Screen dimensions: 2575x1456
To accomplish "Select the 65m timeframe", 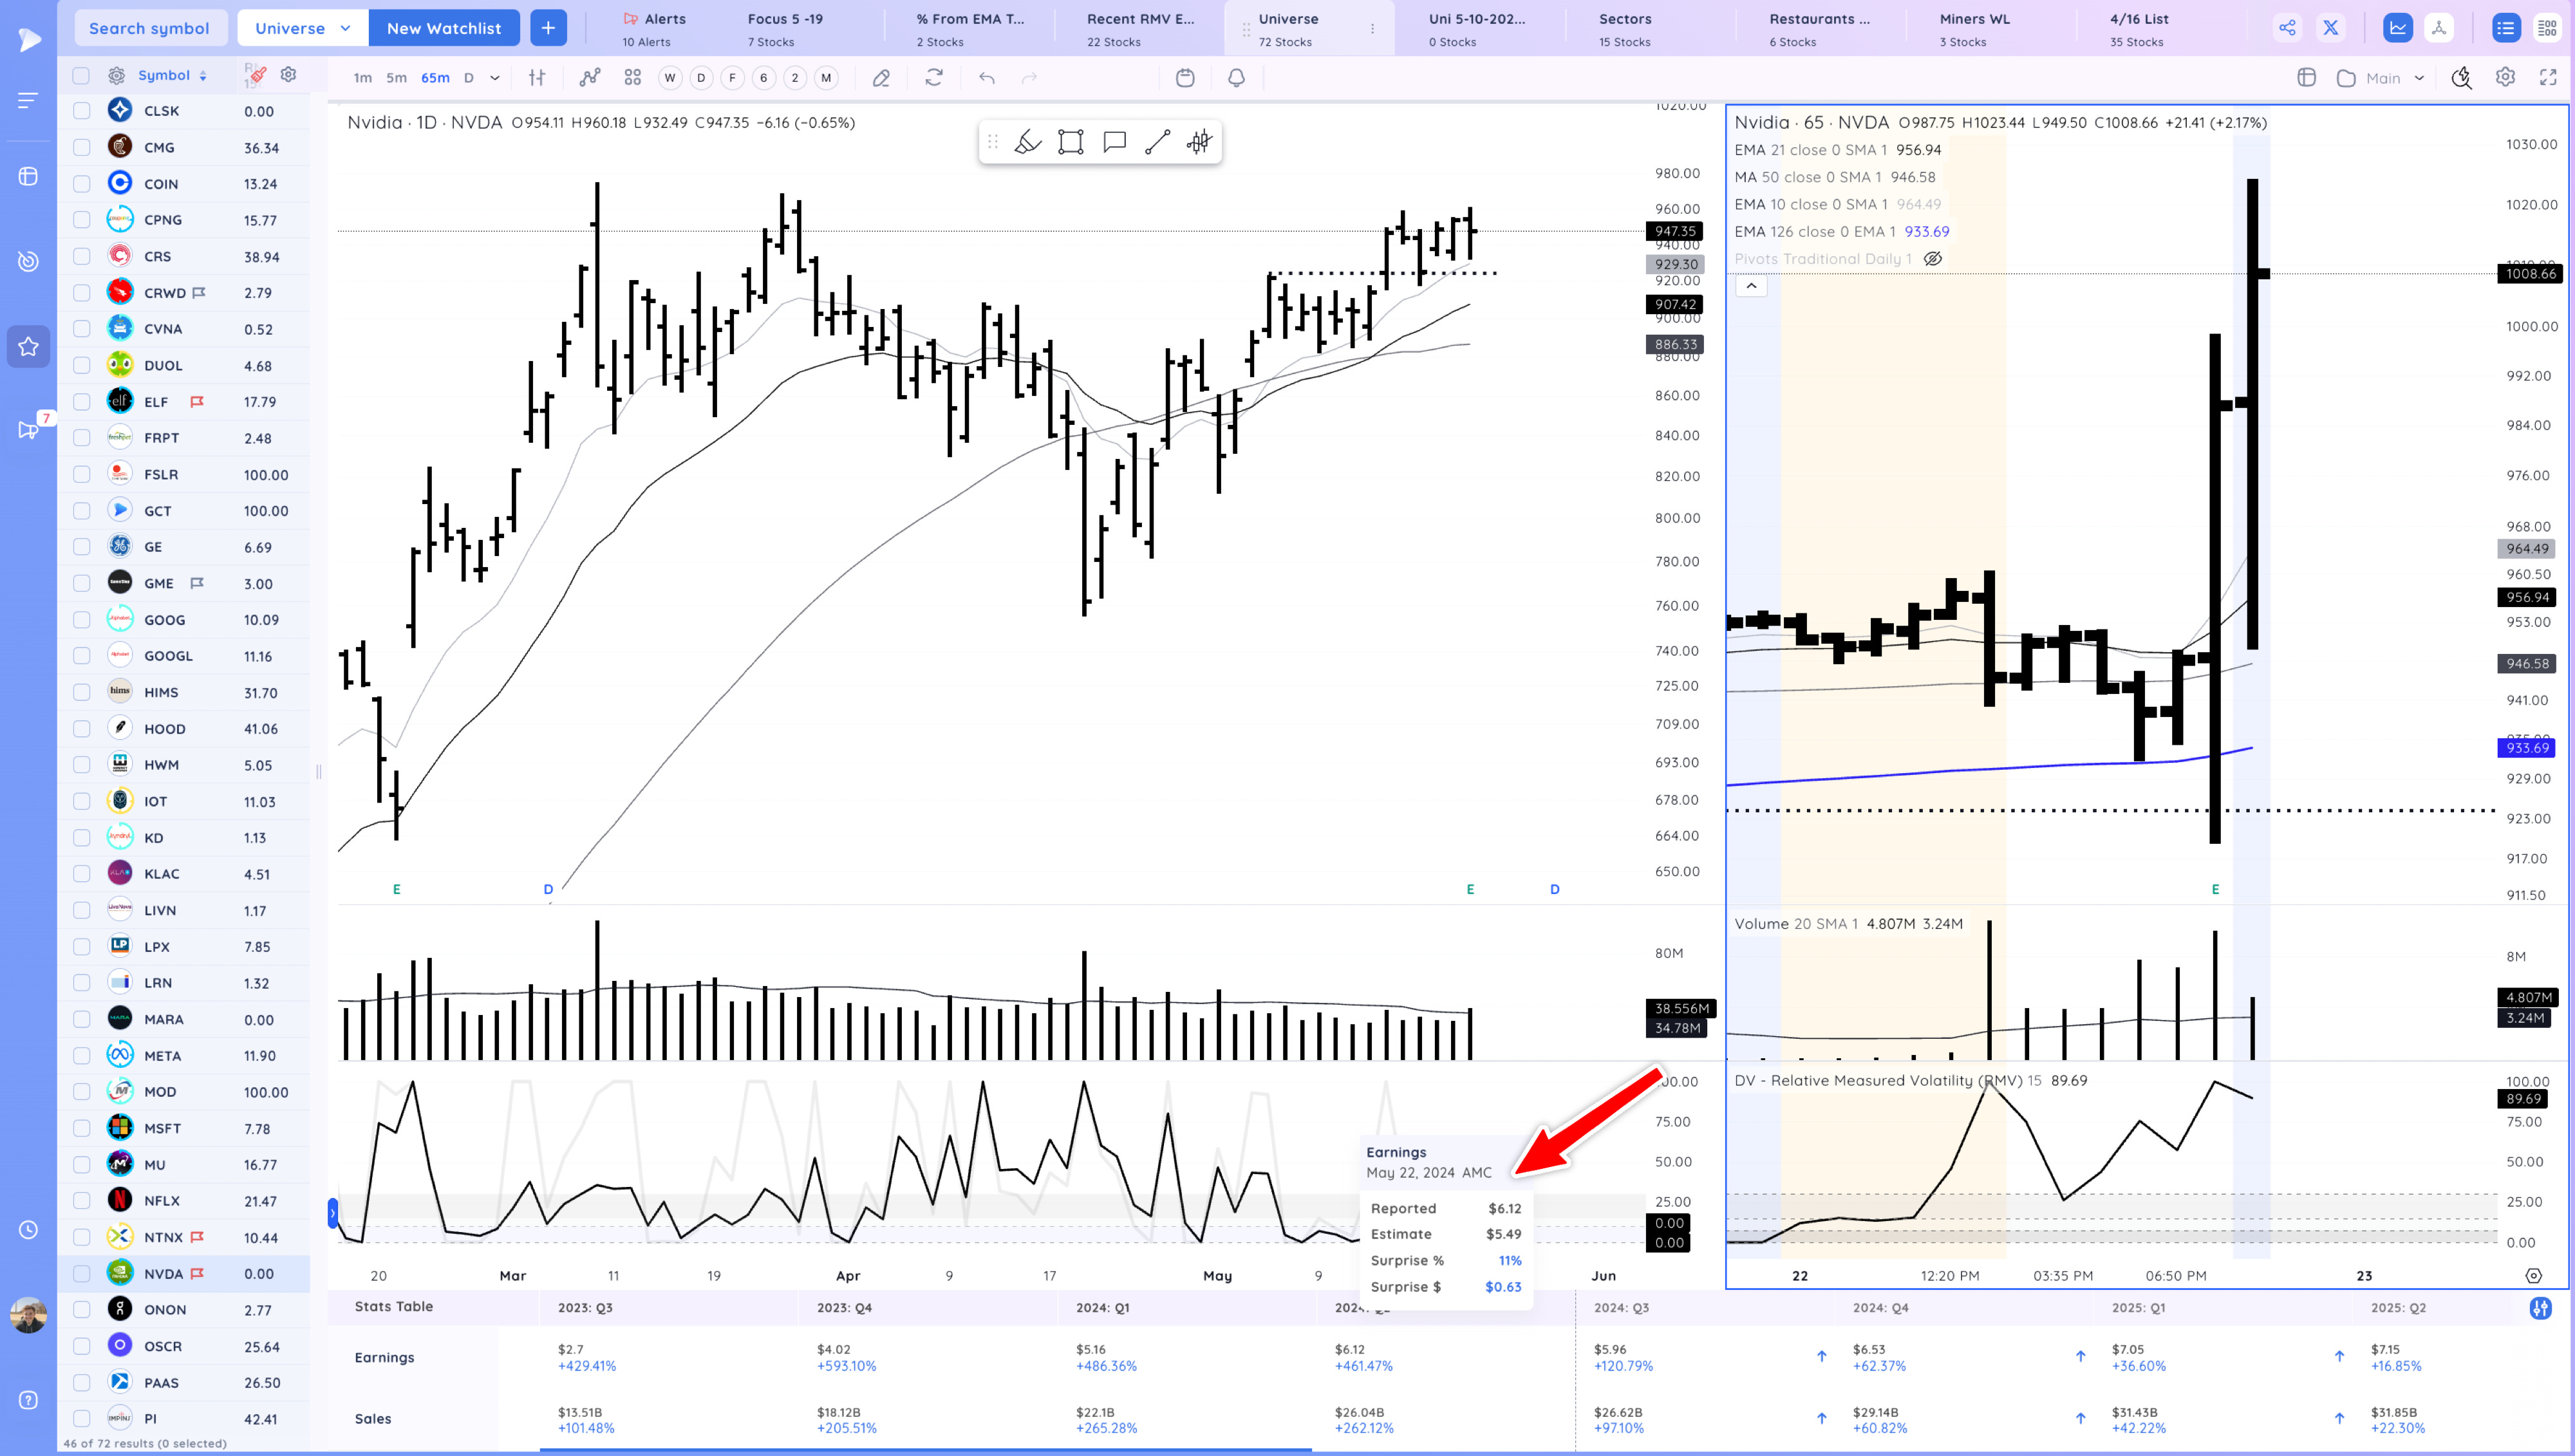I will coord(435,77).
